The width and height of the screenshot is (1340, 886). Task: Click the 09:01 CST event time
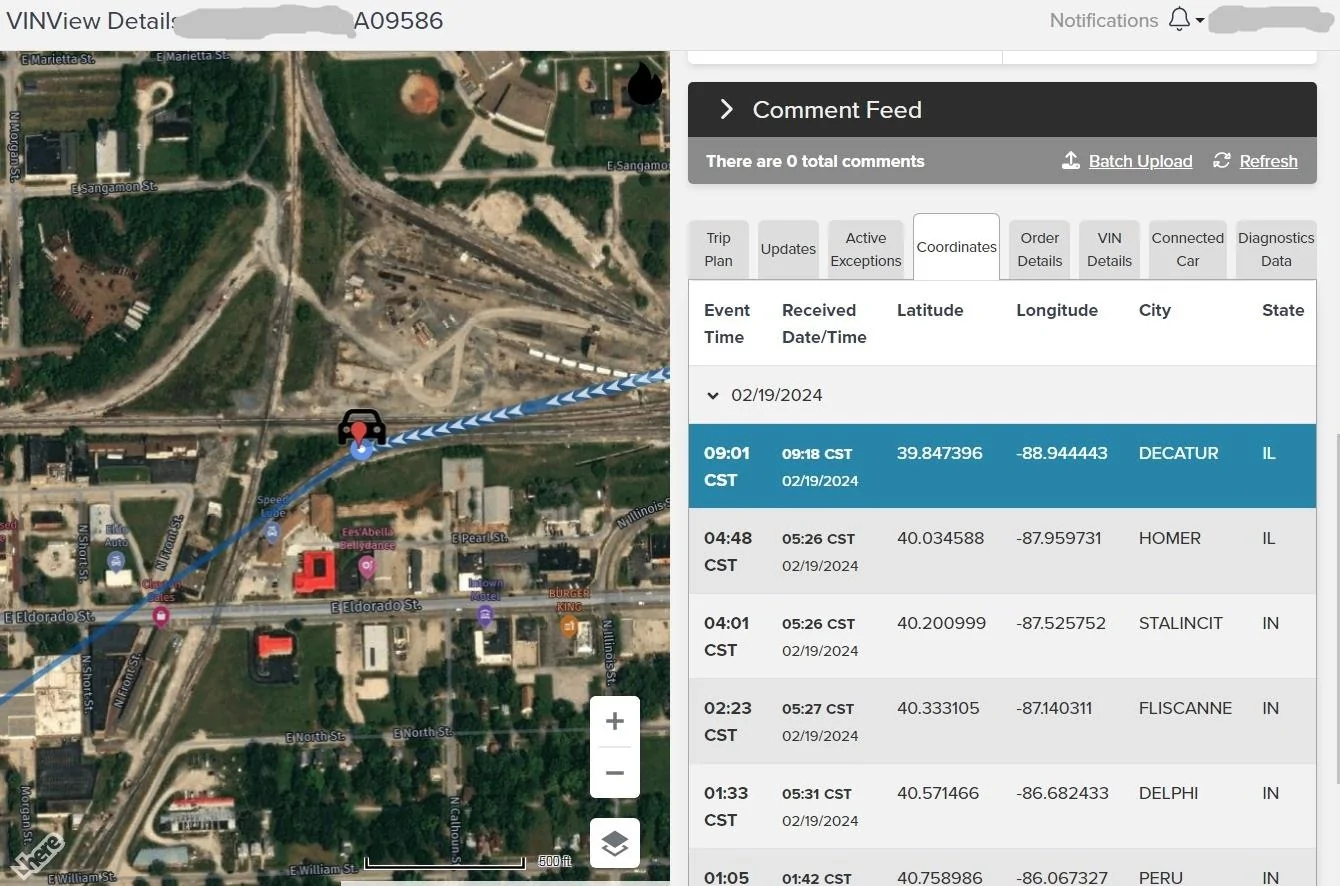click(727, 466)
